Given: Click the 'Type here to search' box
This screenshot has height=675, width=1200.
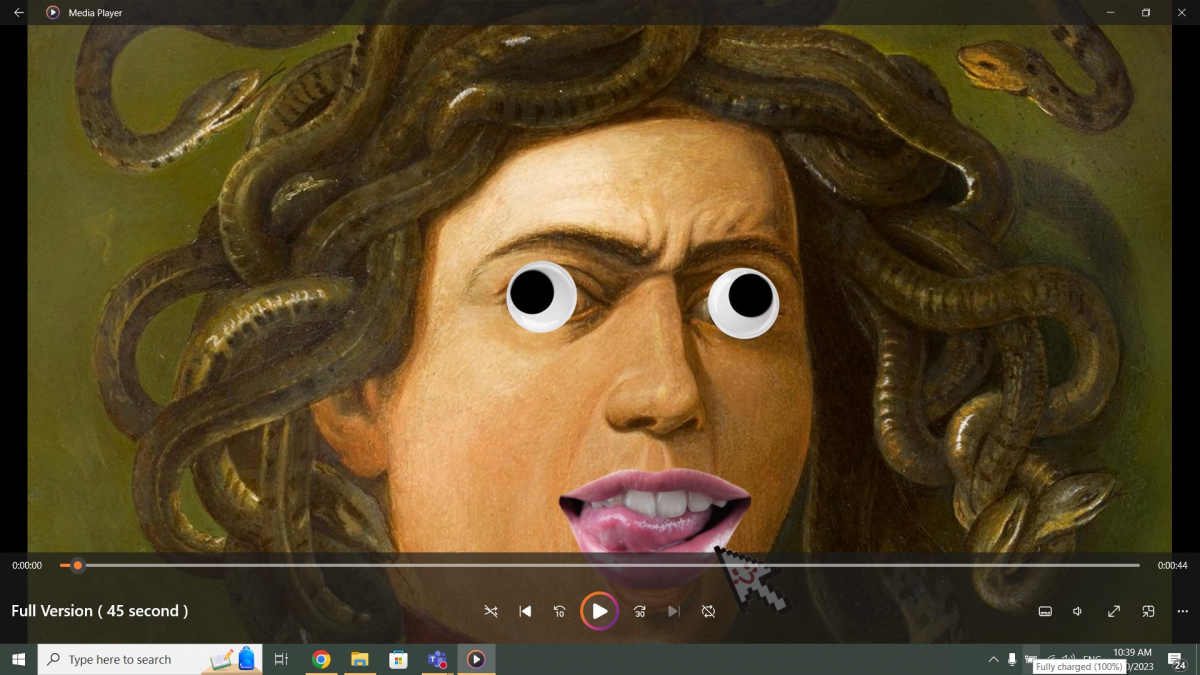Looking at the screenshot, I should [x=150, y=659].
